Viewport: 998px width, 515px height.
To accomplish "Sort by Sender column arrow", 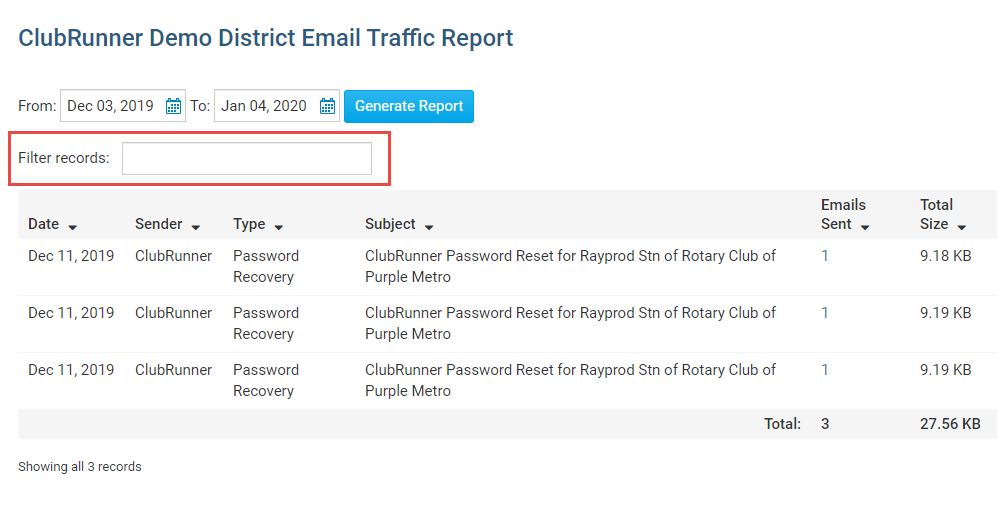I will 196,226.
